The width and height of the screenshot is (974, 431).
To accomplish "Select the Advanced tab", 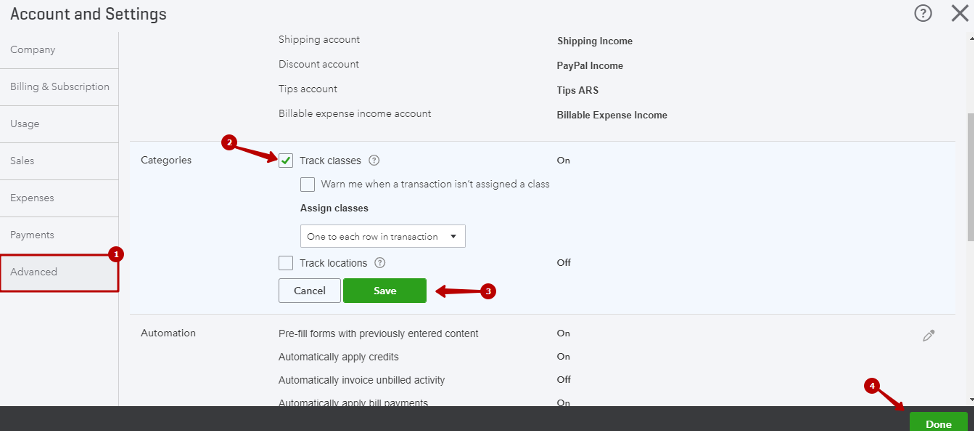I will [x=59, y=272].
